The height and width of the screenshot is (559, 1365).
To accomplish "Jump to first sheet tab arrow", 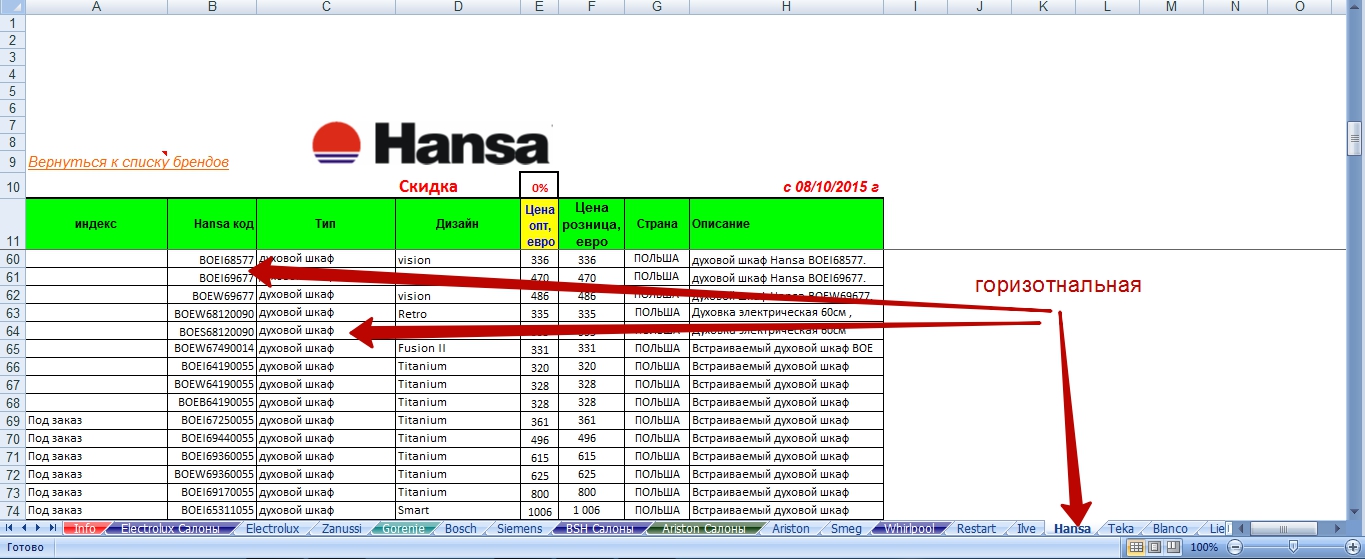I will [9, 528].
